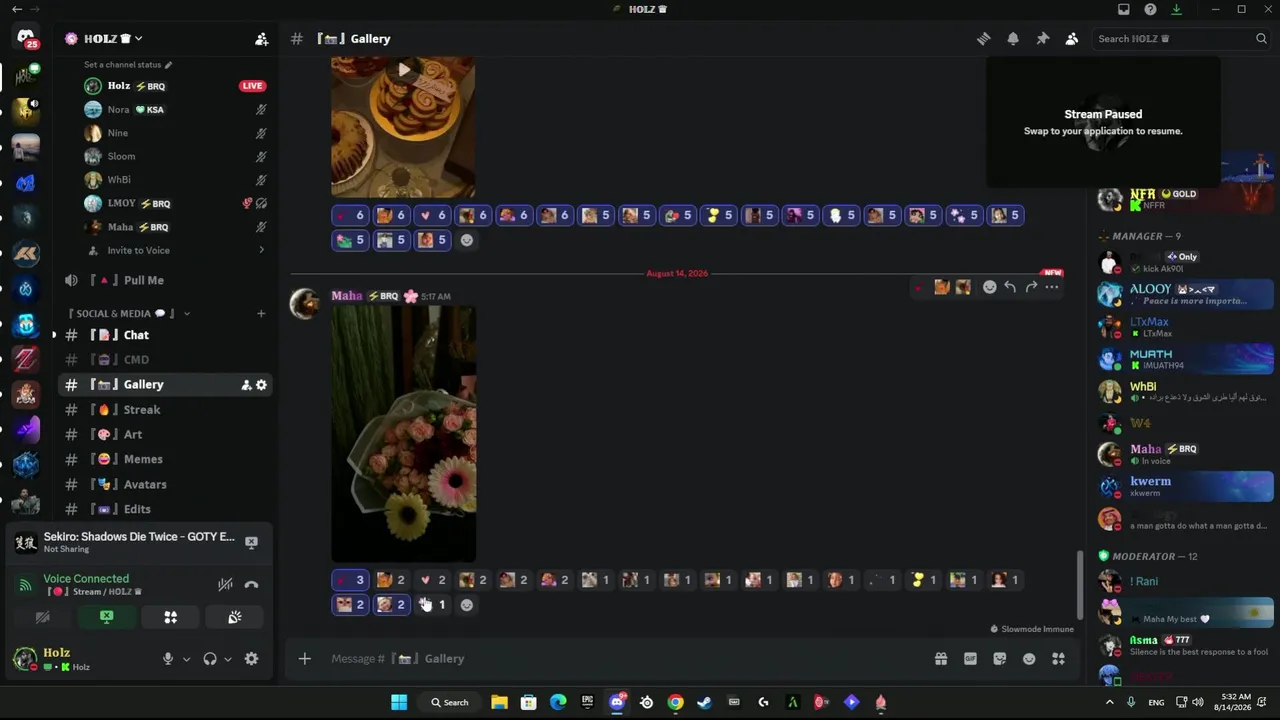Open the emoji picker in message bar
The height and width of the screenshot is (720, 1280).
(x=1029, y=658)
